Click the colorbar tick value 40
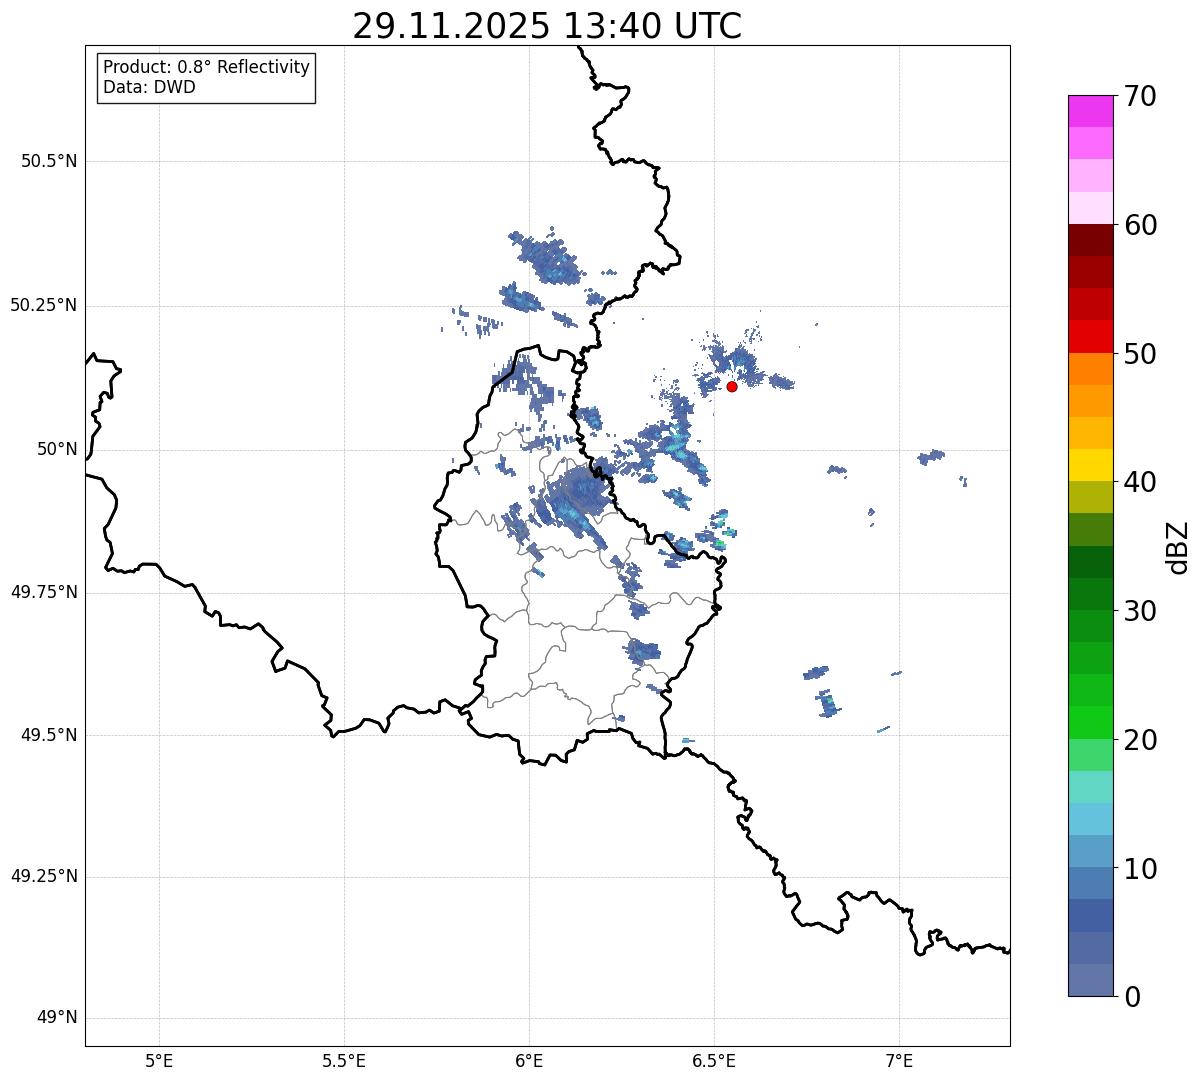Viewport: 1202px width, 1081px height. pos(1139,482)
